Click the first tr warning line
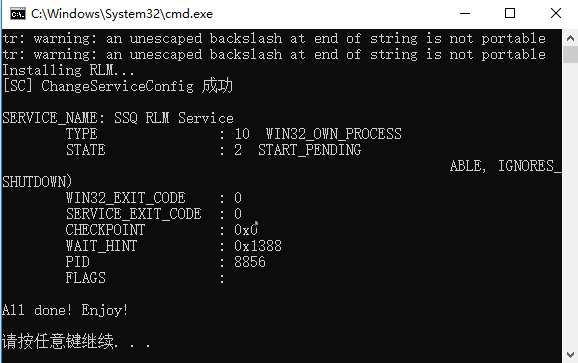This screenshot has width=578, height=363. pos(274,38)
